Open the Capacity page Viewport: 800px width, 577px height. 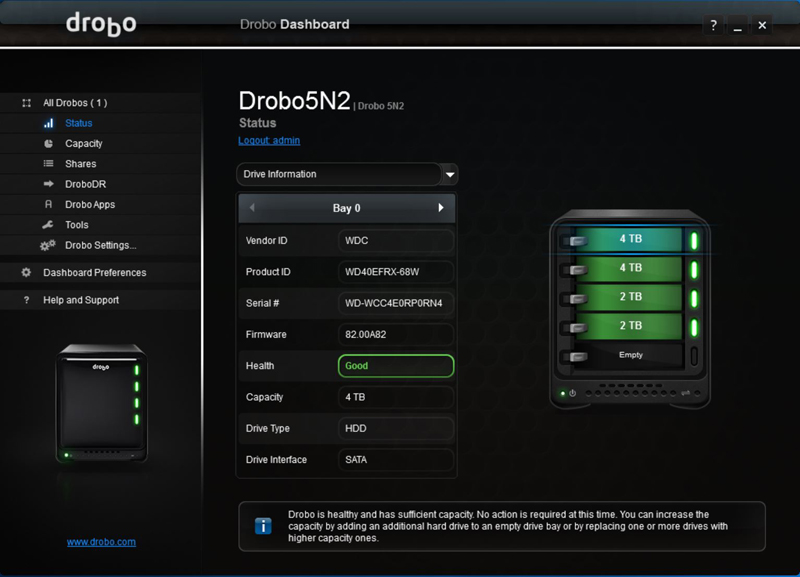point(84,143)
